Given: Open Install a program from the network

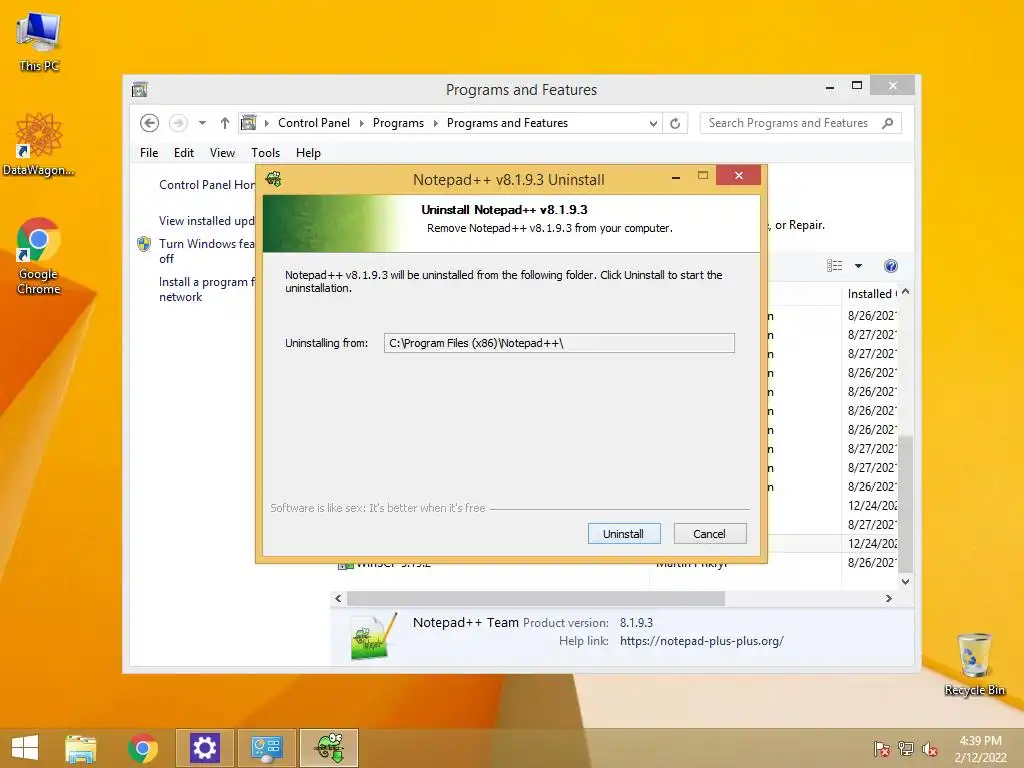Looking at the screenshot, I should [207, 289].
